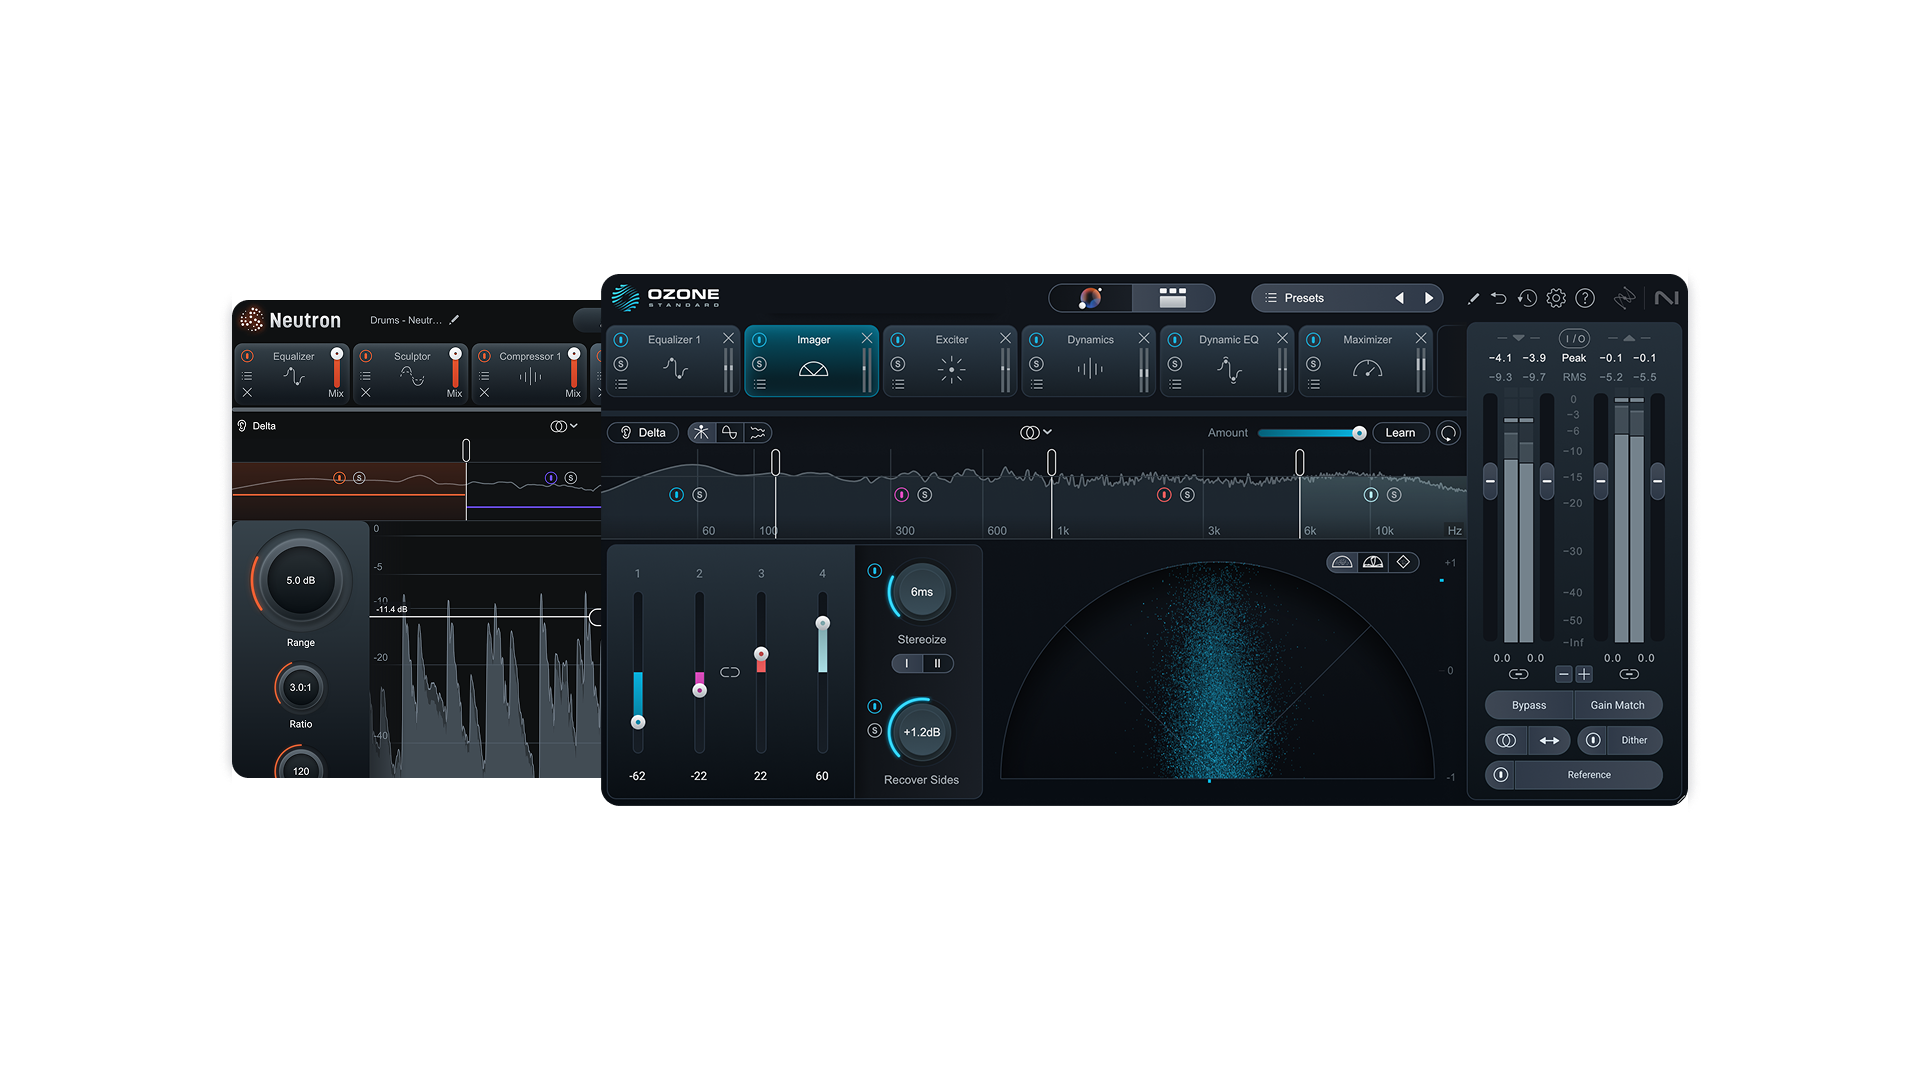The width and height of the screenshot is (1920, 1080).
Task: Enable the Stereoize power toggle
Action: click(x=874, y=571)
